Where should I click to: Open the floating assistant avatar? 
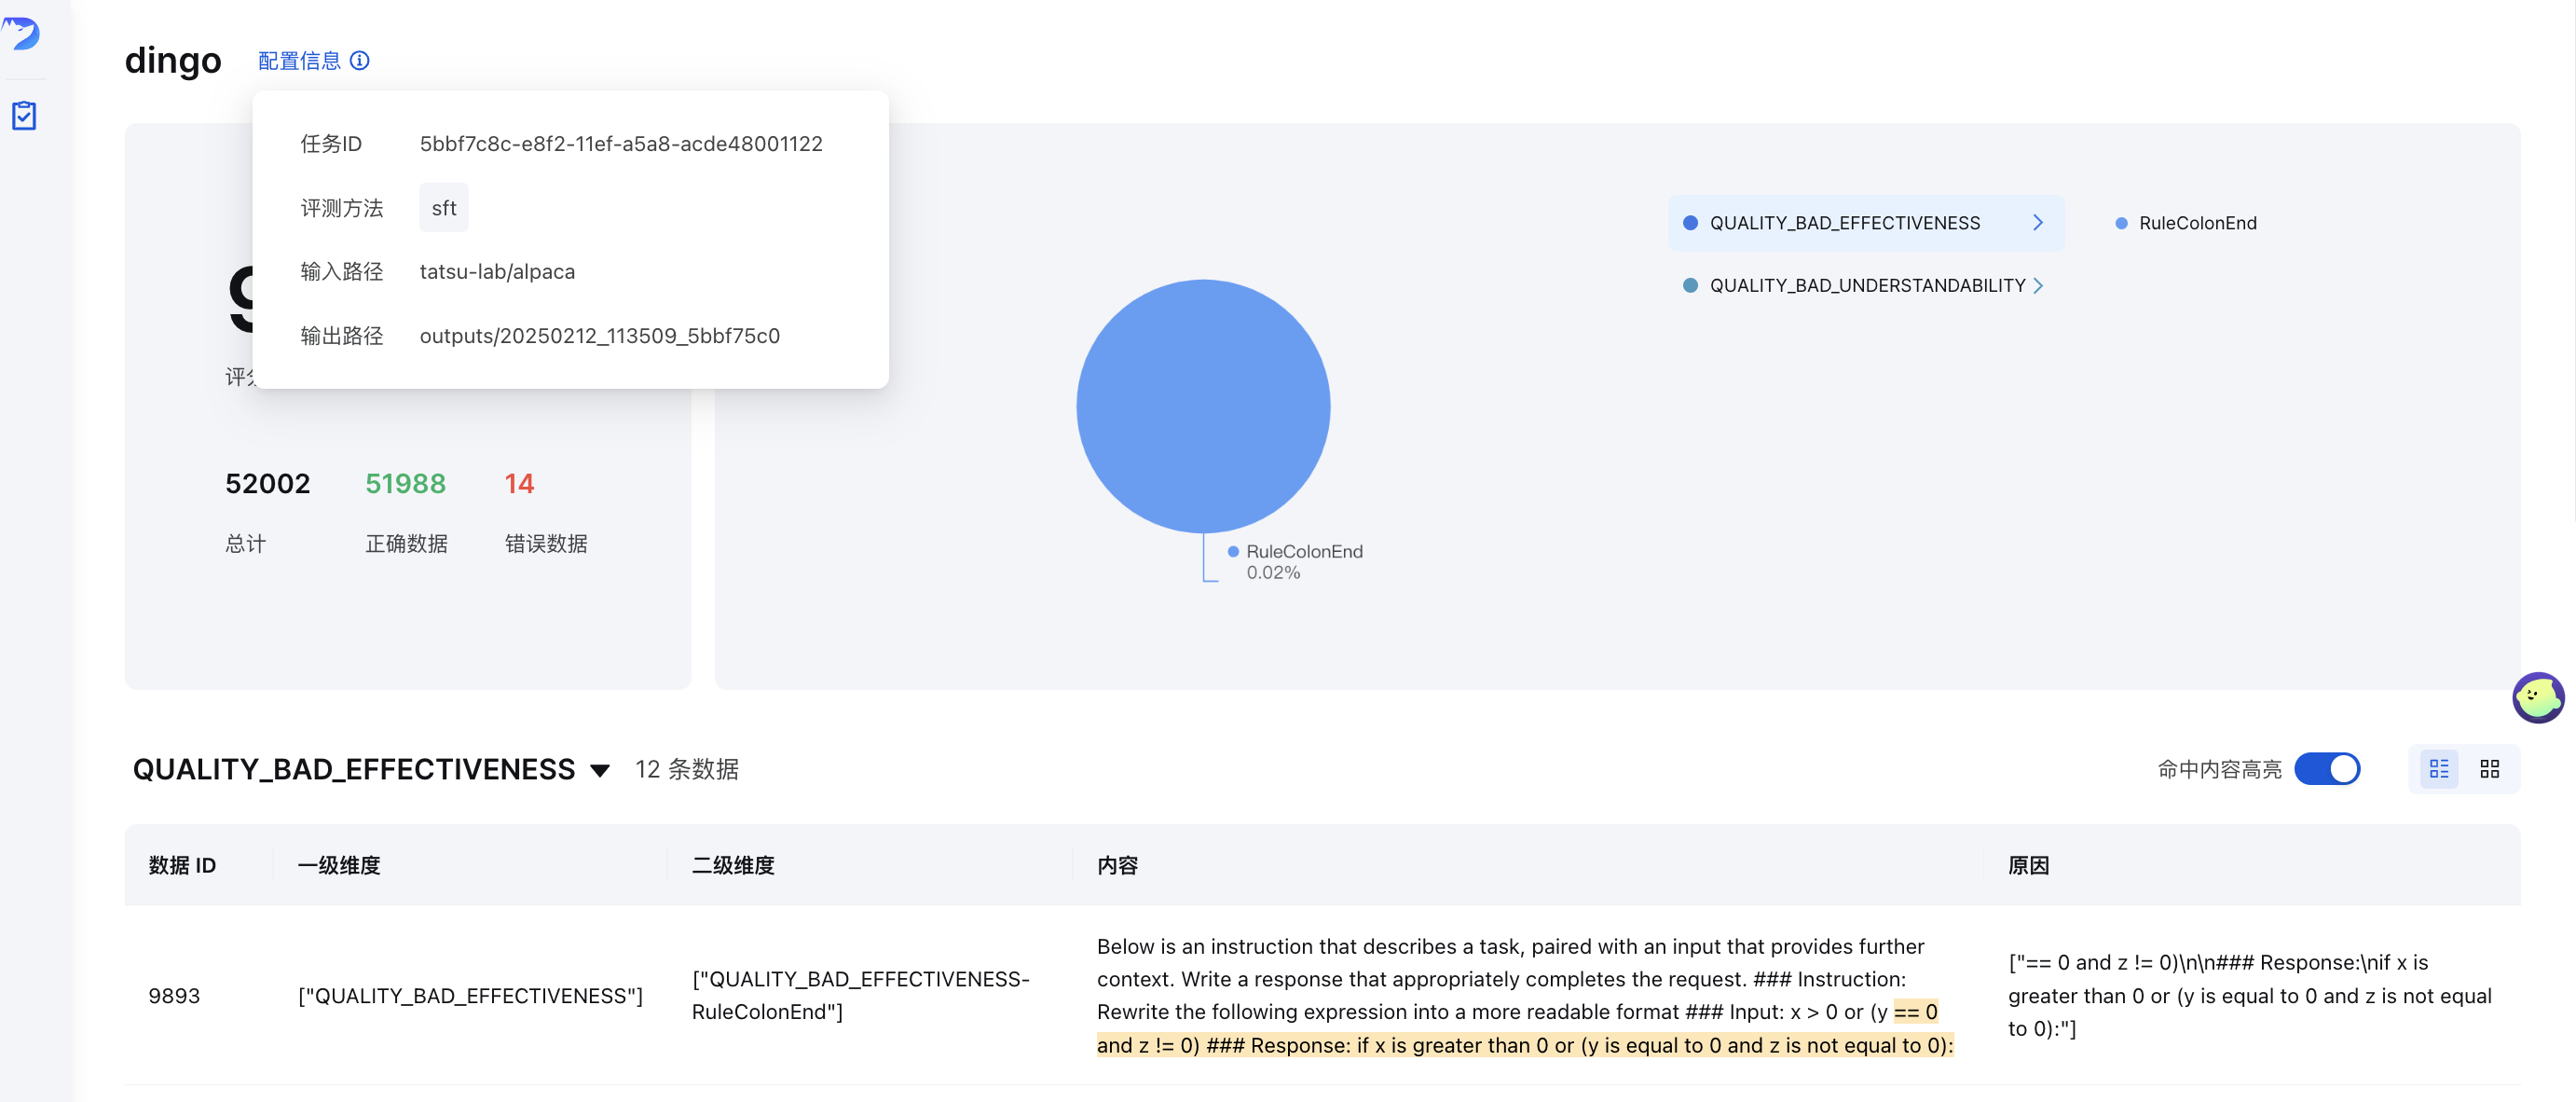tap(2537, 697)
